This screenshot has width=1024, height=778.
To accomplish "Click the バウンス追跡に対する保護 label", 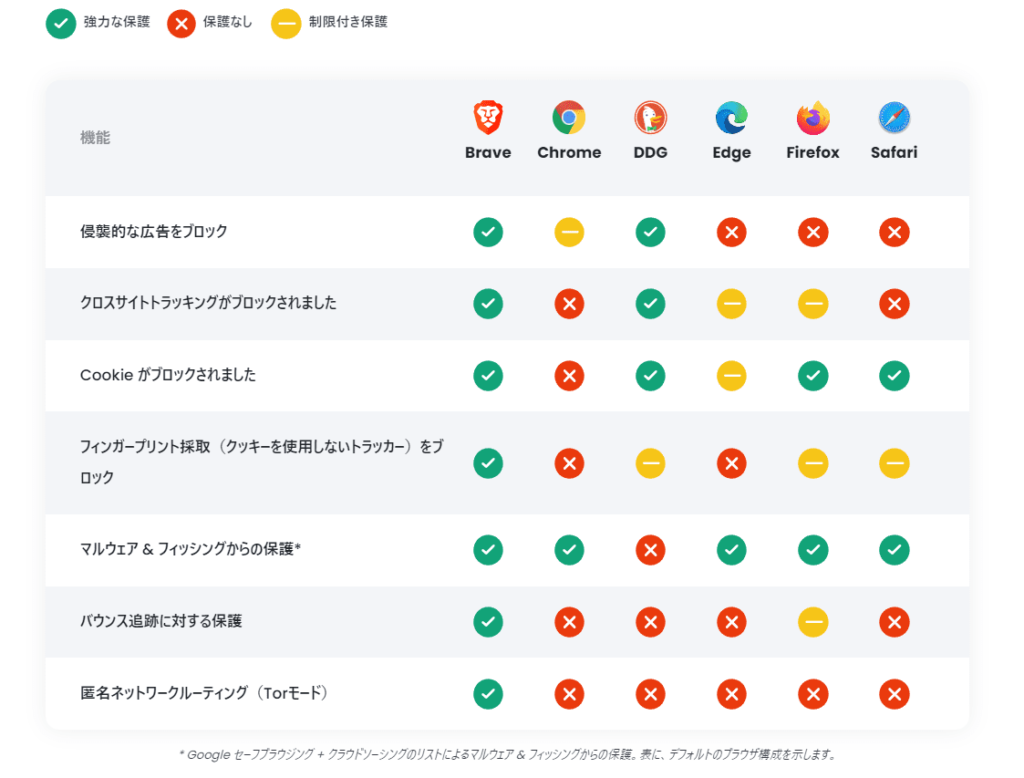I will tap(161, 621).
